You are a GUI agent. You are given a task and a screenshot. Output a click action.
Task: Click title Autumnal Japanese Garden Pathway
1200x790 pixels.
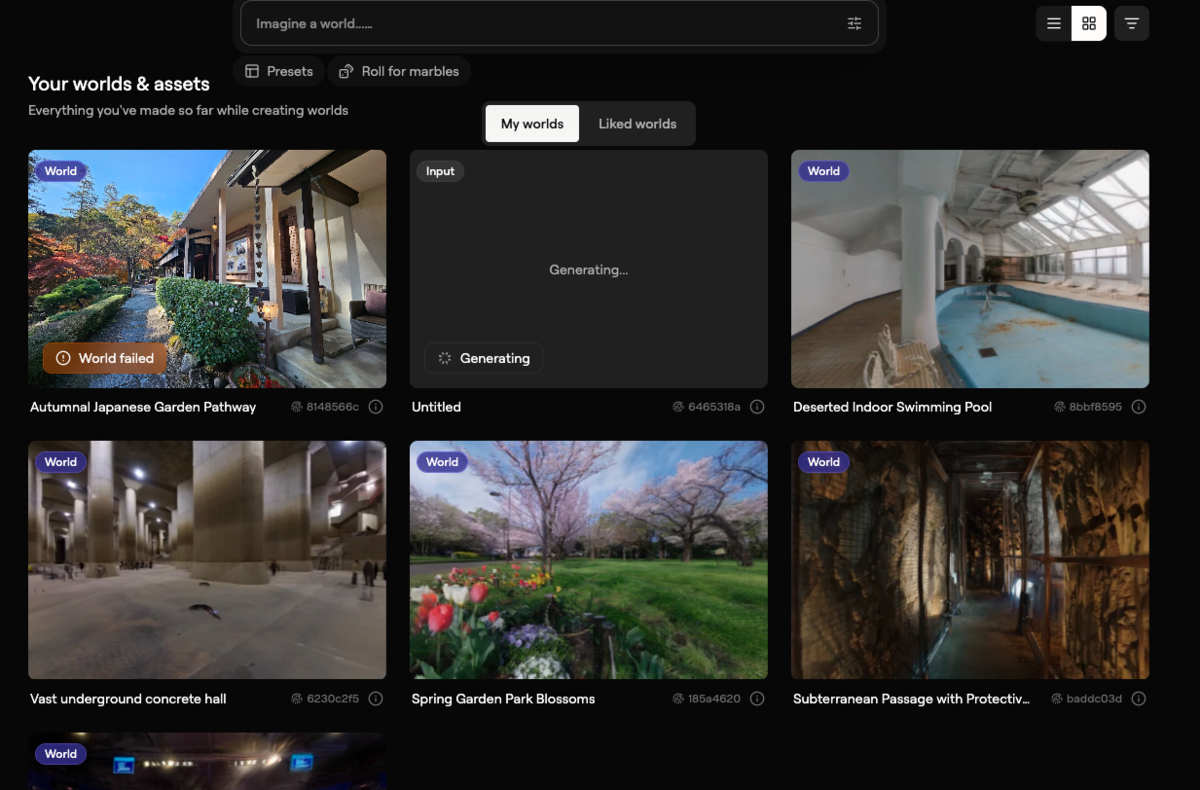tap(143, 407)
